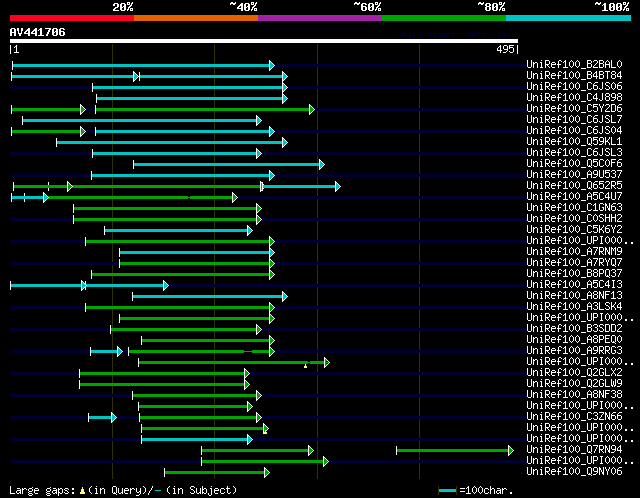Open the UniRef100_B4BT84 hit label
This screenshot has height=498, width=640.
click(x=574, y=76)
